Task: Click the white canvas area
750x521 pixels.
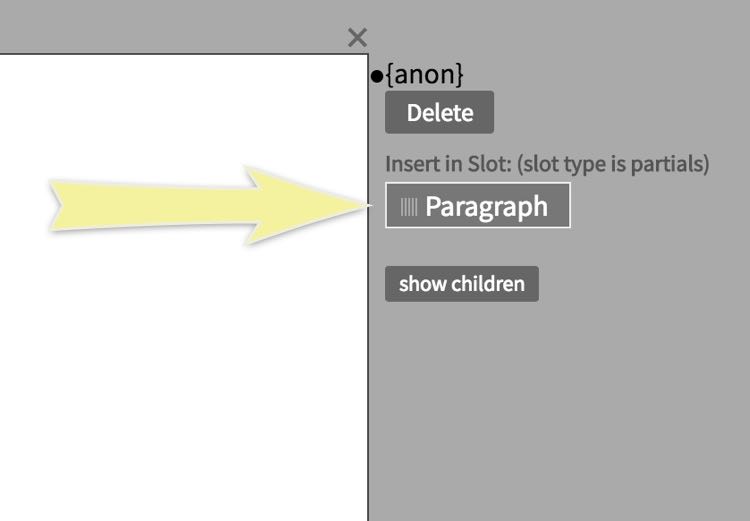Action: click(180, 380)
